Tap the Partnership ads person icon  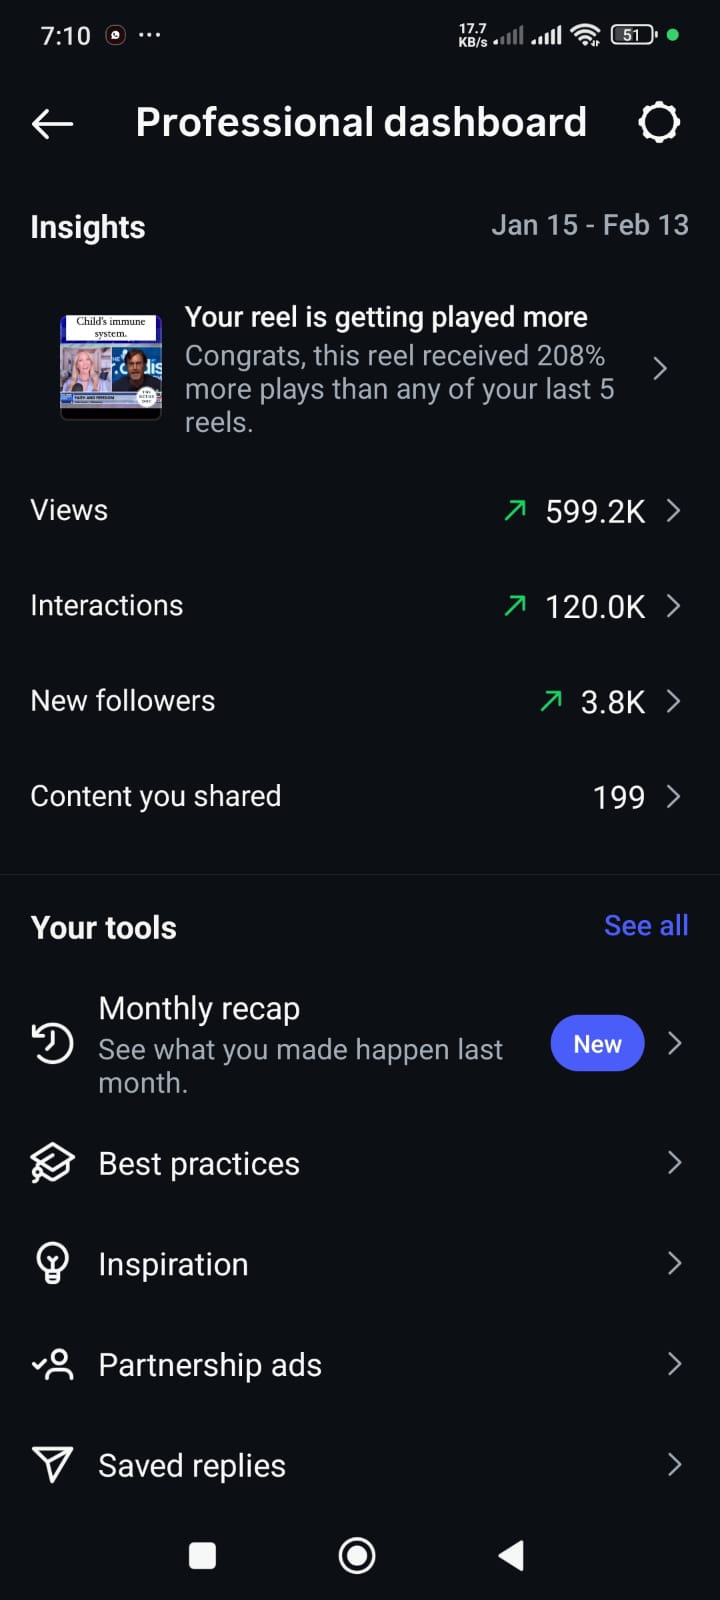pyautogui.click(x=52, y=1364)
